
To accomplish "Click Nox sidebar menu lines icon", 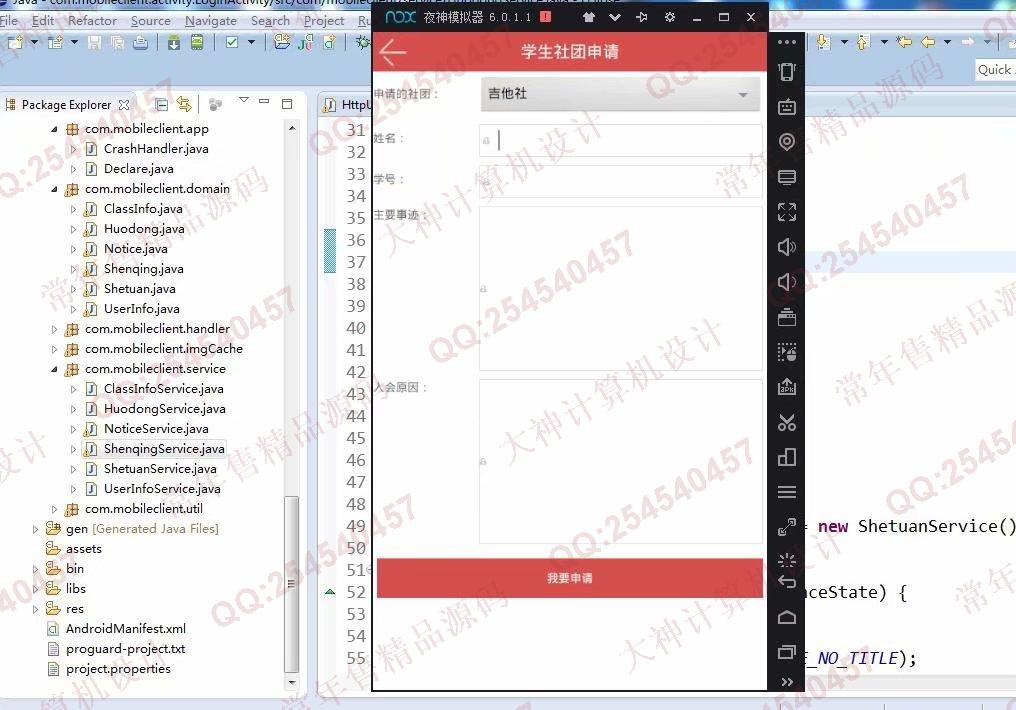I will pos(787,492).
